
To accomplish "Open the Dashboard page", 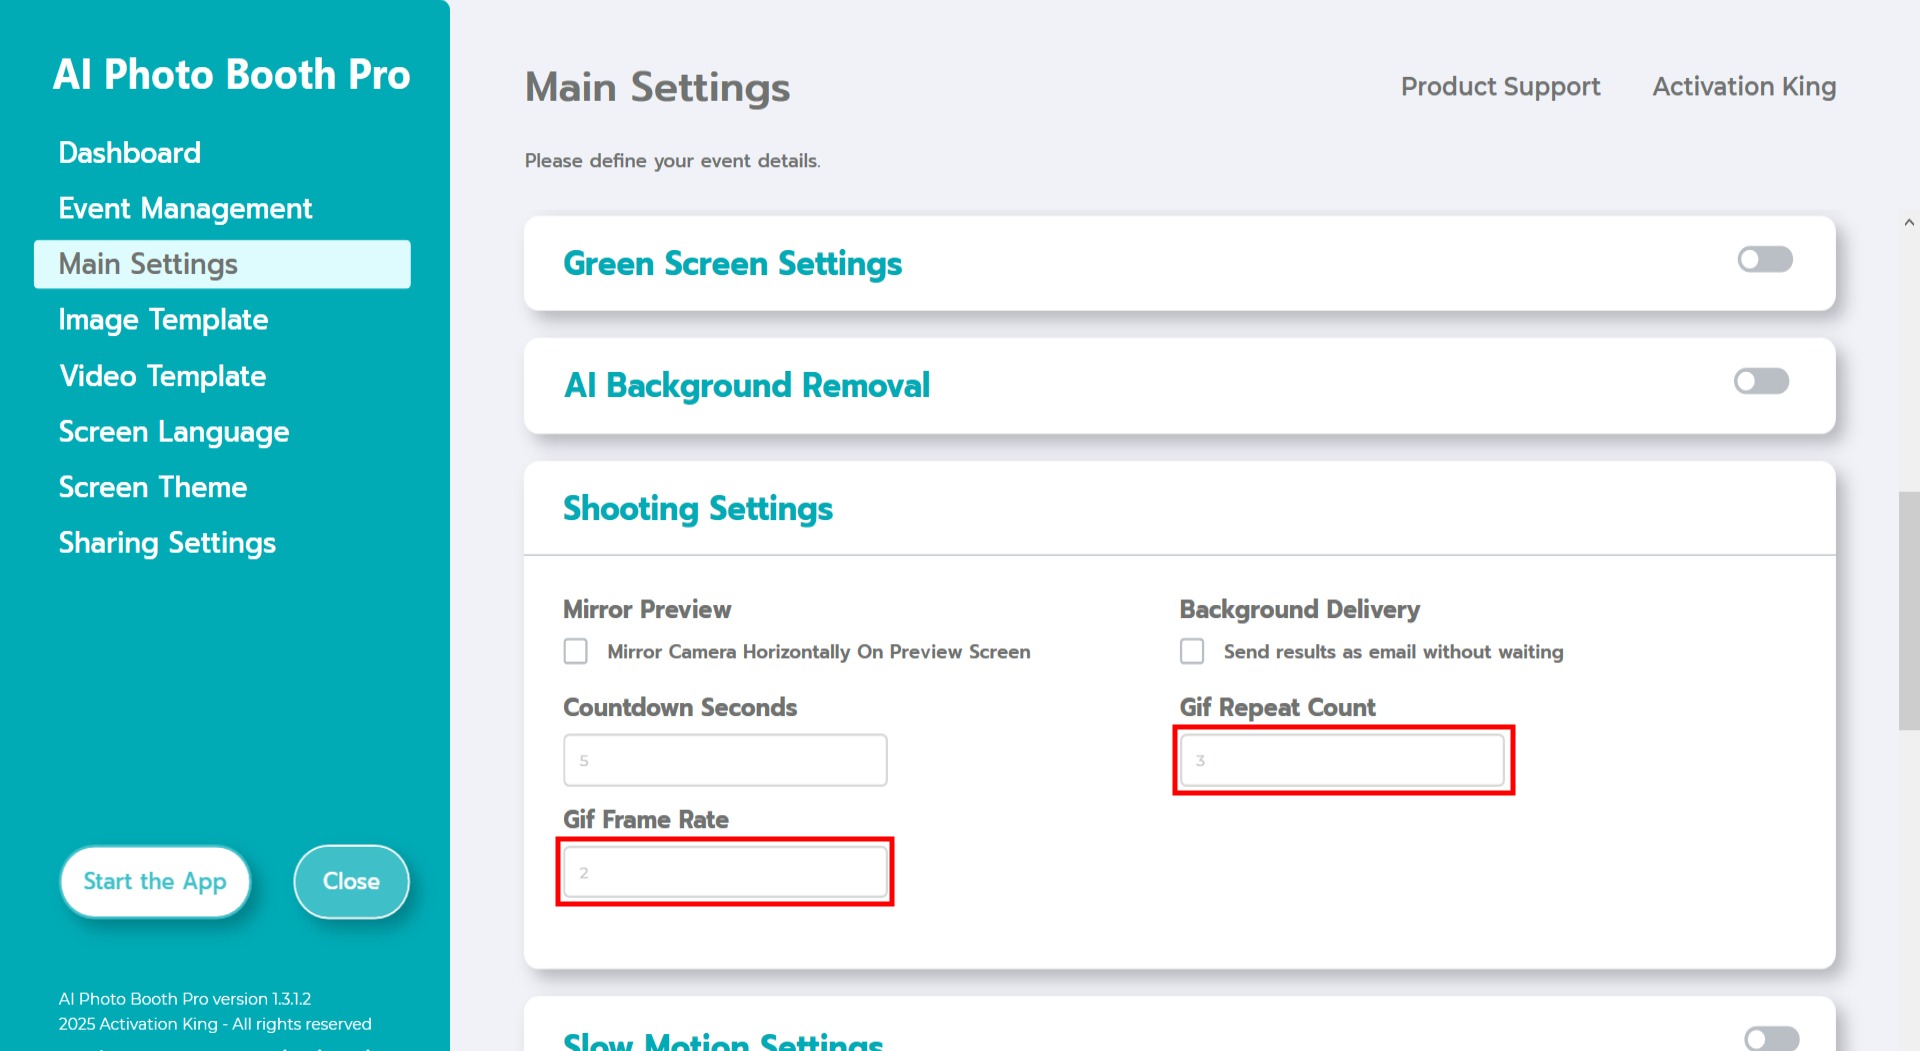I will click(129, 153).
